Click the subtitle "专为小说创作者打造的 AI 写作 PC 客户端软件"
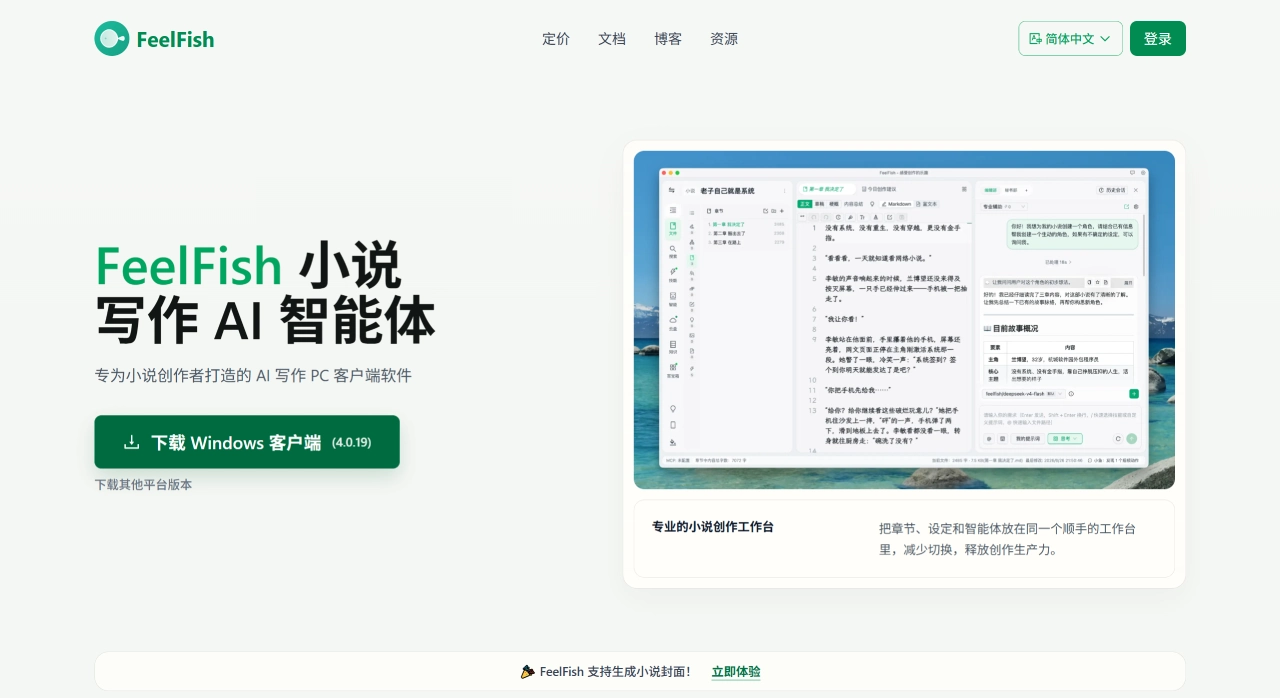 click(x=253, y=376)
